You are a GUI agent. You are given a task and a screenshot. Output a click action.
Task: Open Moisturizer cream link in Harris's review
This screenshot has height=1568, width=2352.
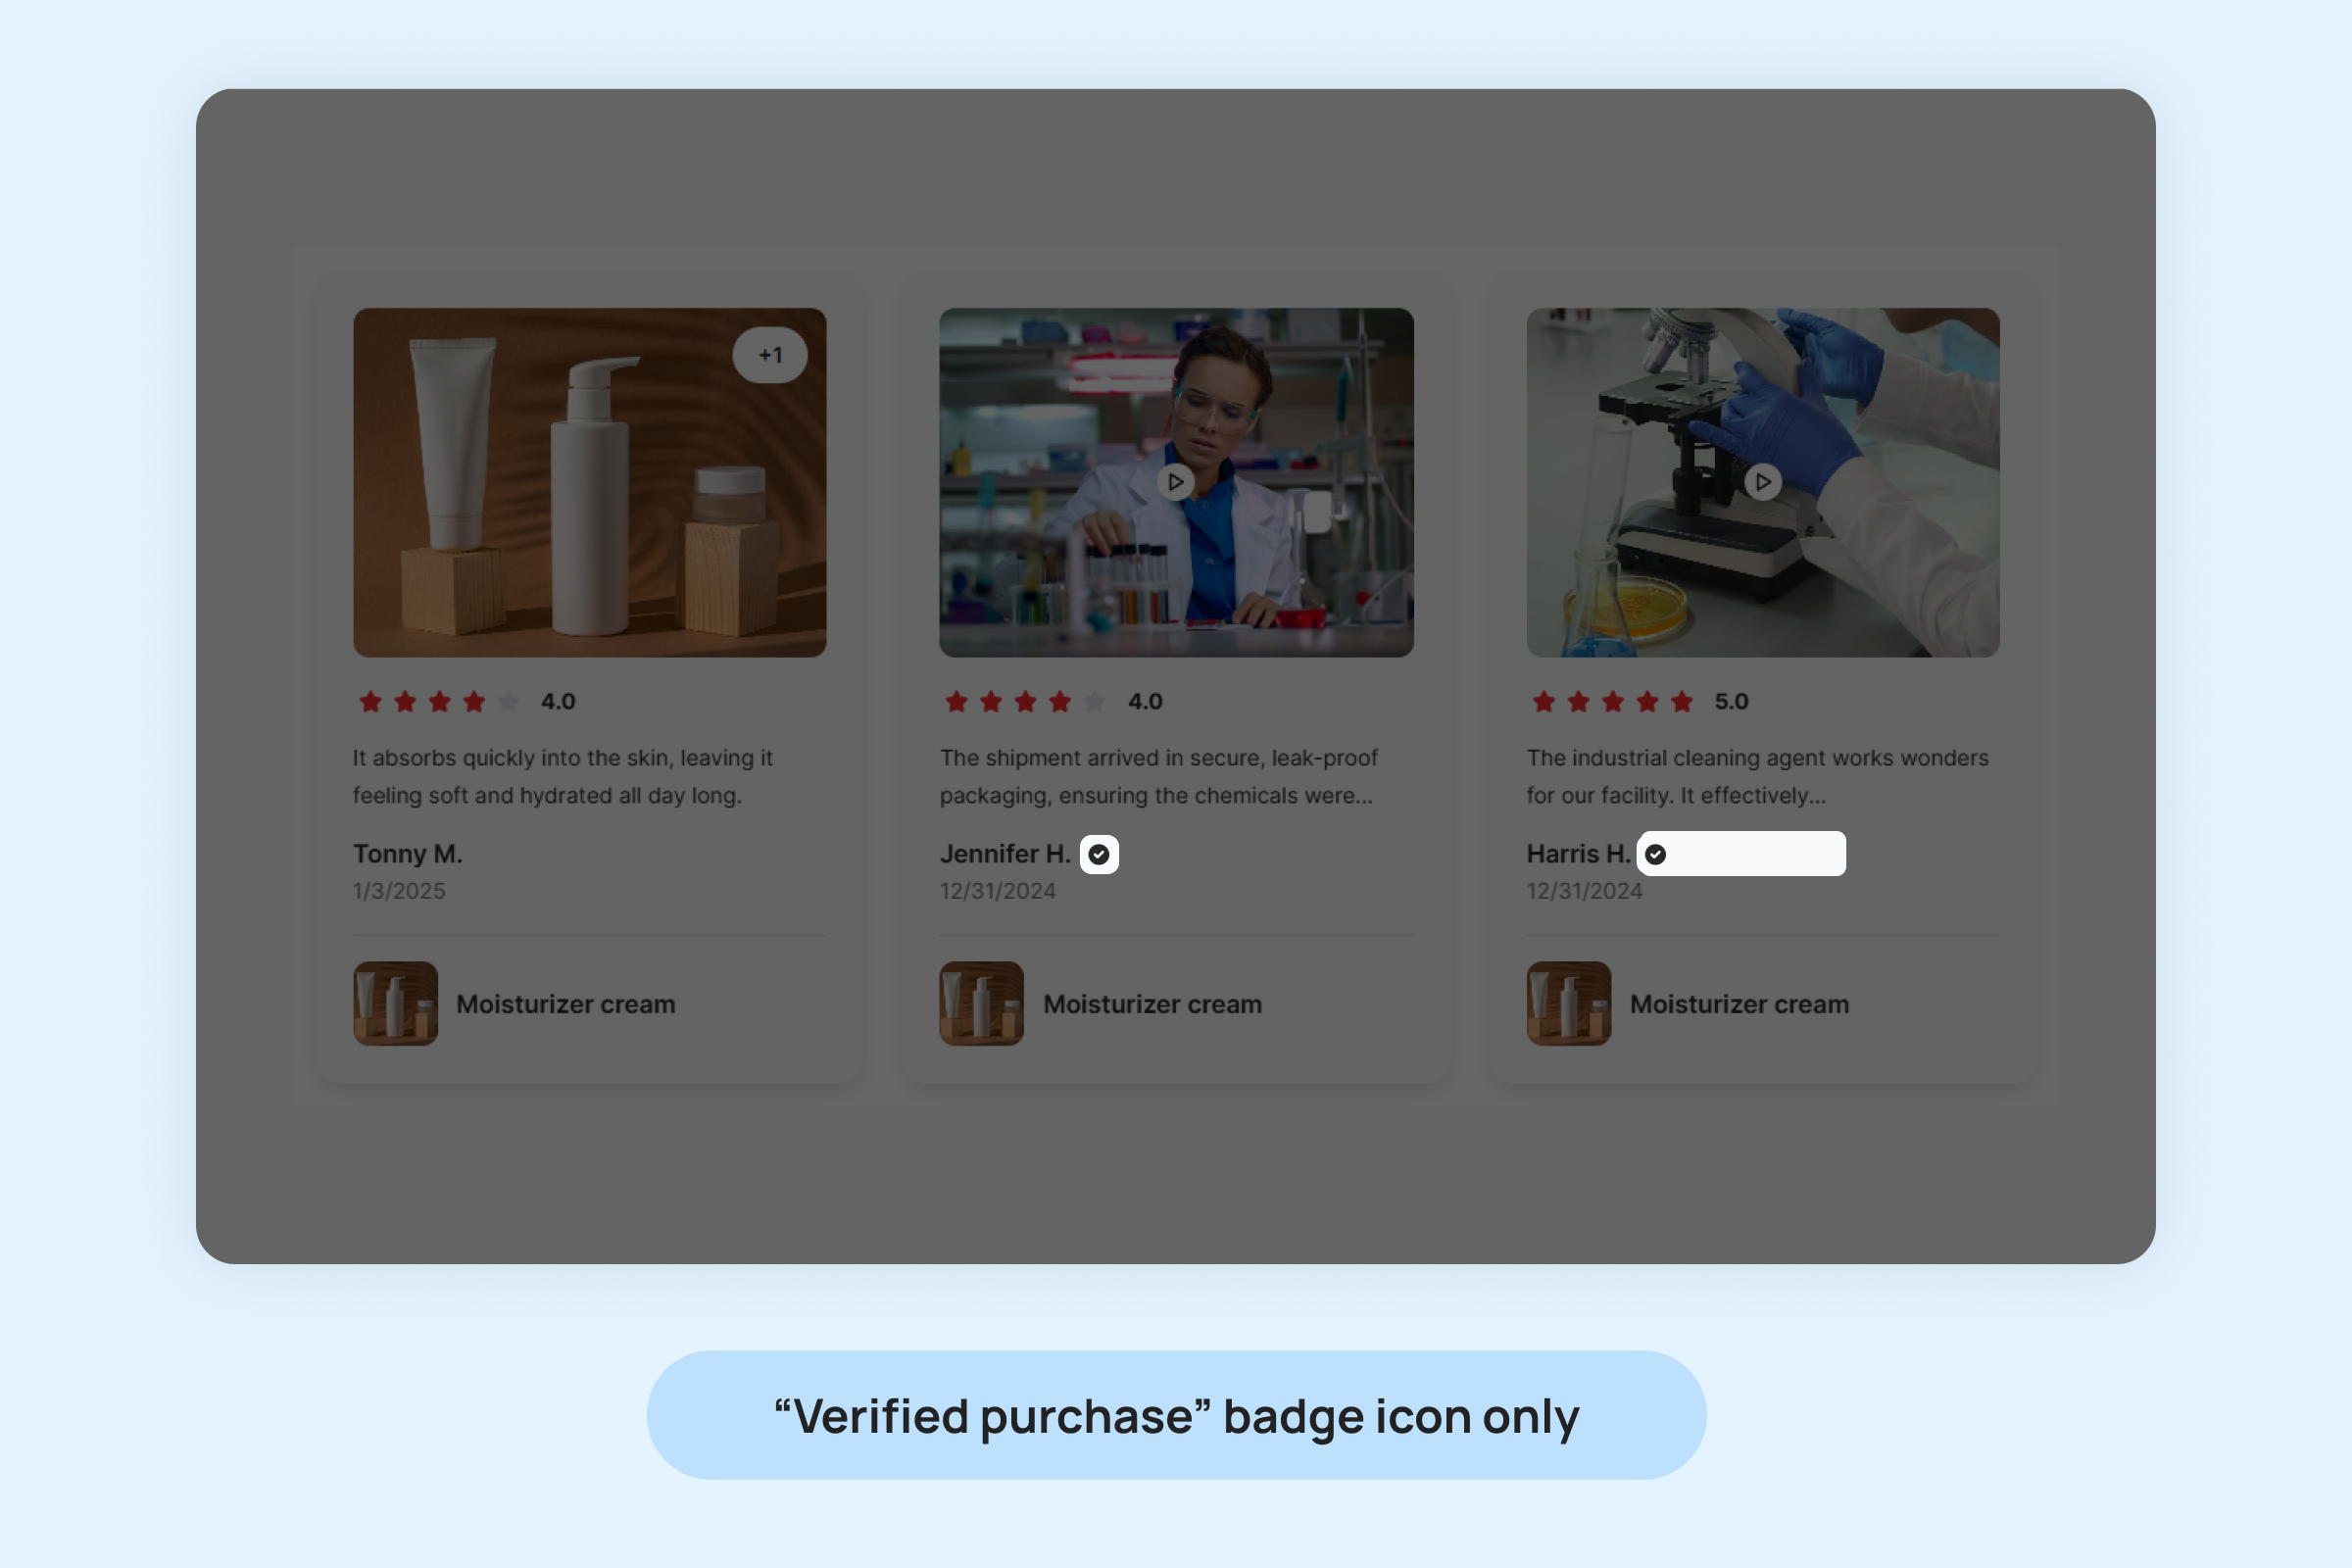[x=1739, y=1004]
